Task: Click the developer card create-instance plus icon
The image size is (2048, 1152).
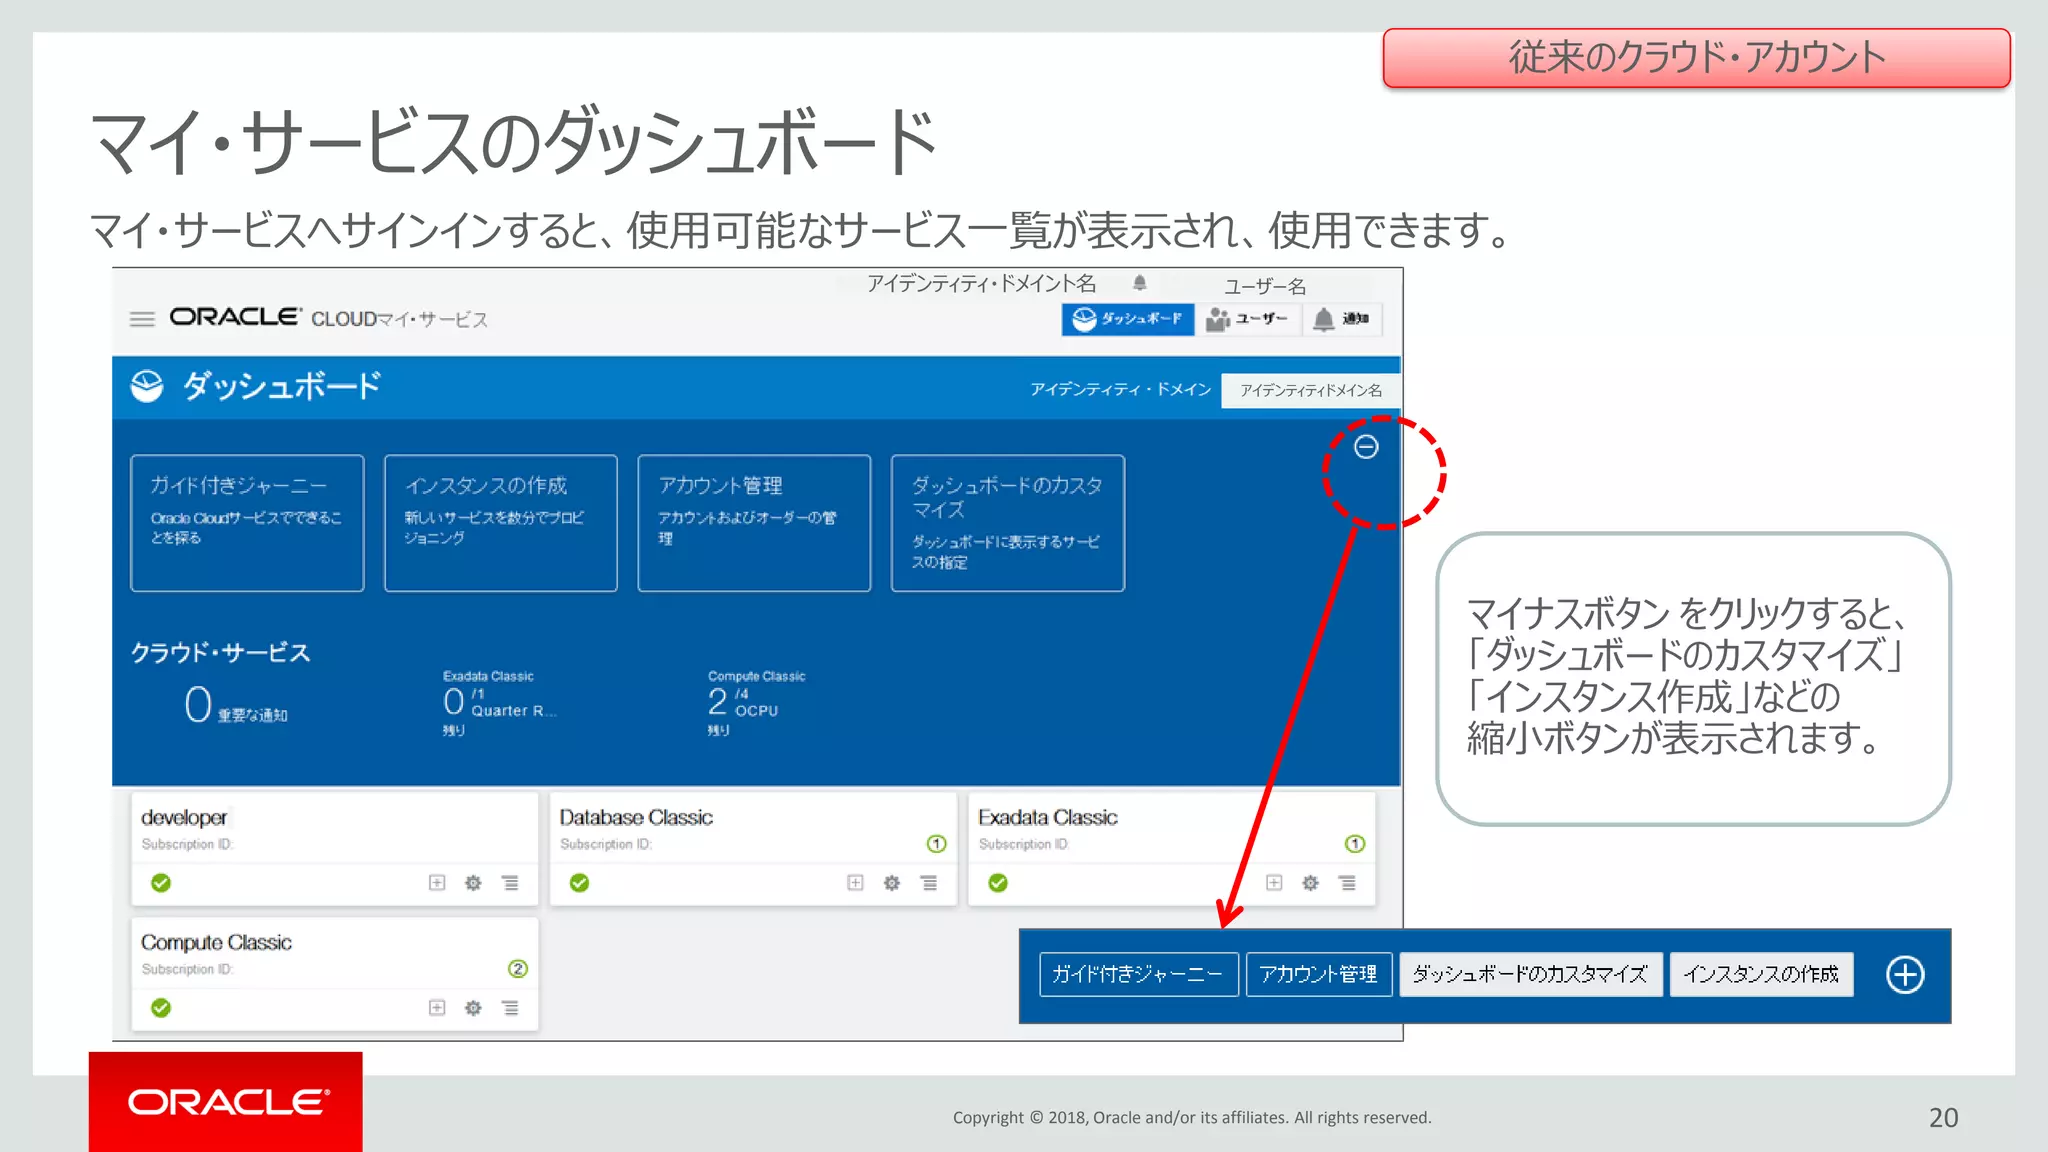Action: pos(437,882)
